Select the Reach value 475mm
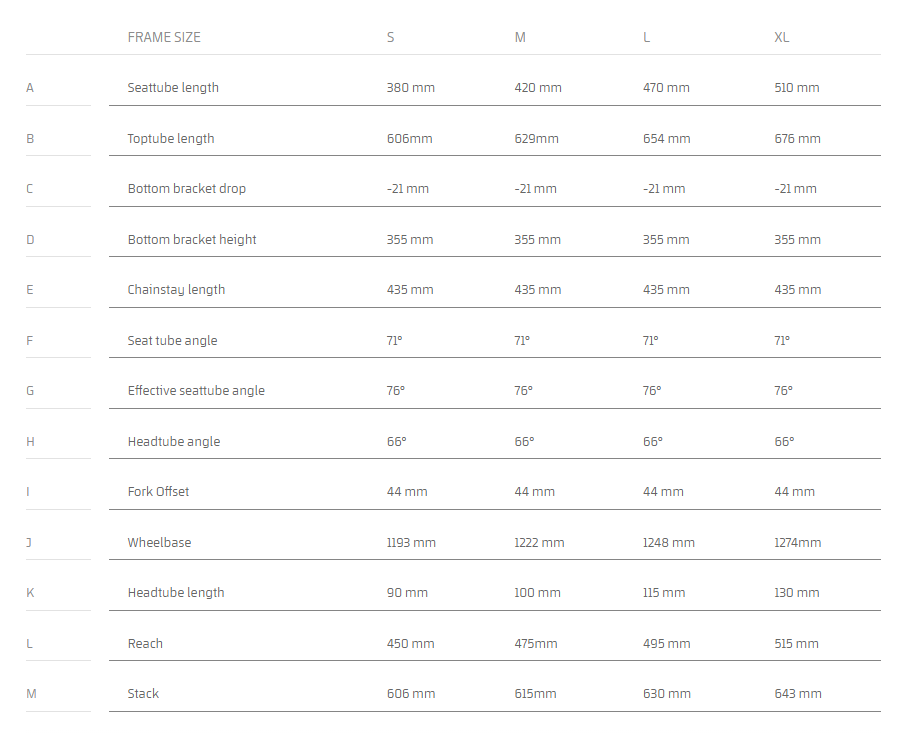The image size is (904, 736). point(536,644)
